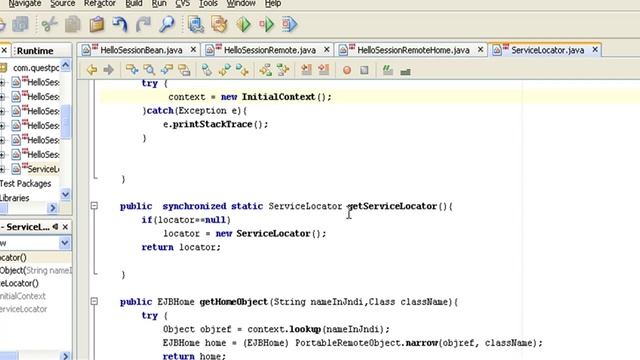Open Find with the magnifier icon
Screen dimensions: 640x360
tap(167, 24)
